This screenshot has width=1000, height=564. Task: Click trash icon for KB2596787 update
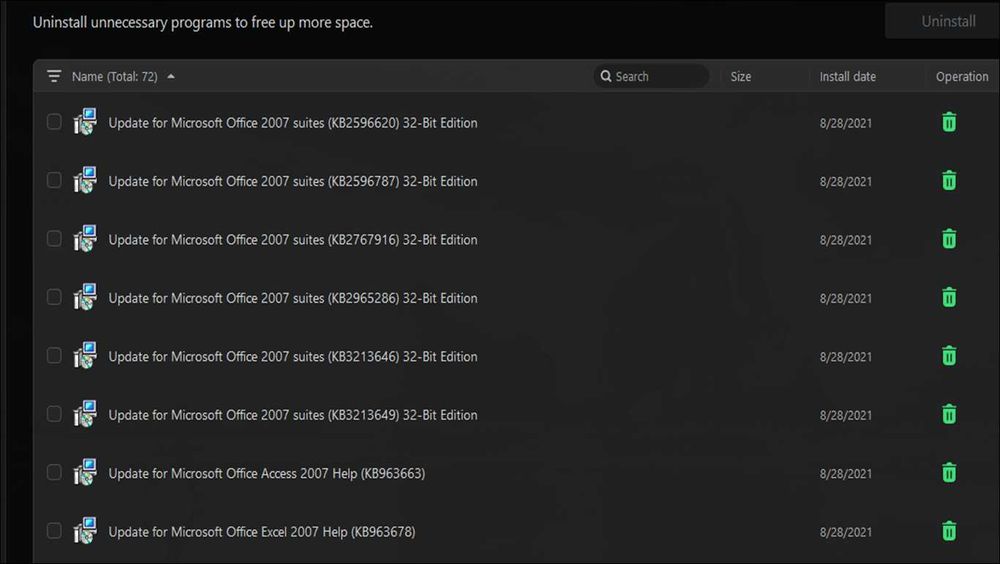pos(949,181)
